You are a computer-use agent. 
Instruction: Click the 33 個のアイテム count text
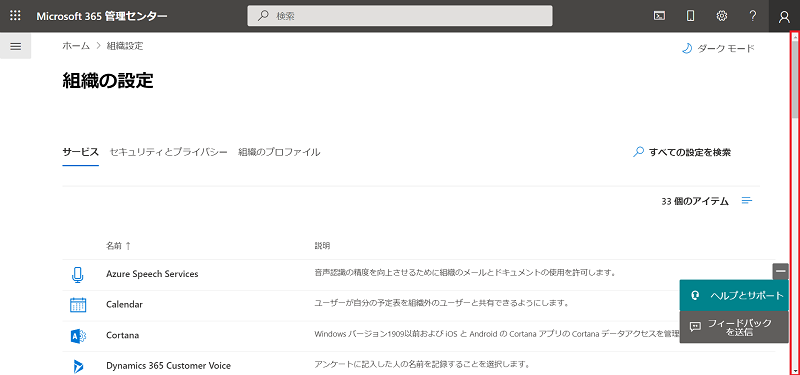pyautogui.click(x=695, y=201)
